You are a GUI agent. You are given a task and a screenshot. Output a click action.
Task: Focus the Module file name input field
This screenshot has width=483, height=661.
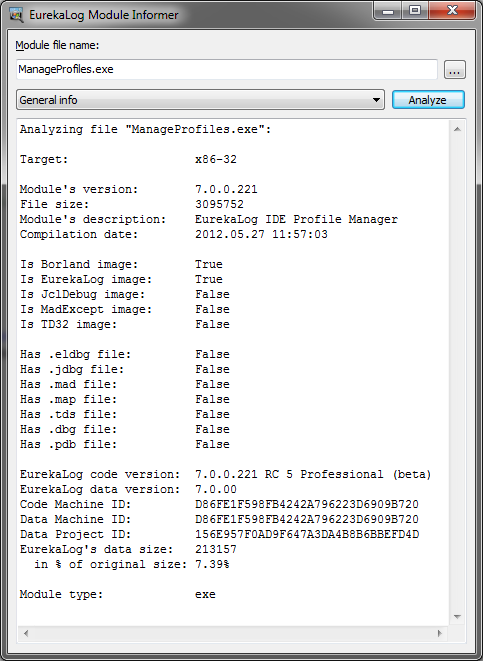pos(227,69)
